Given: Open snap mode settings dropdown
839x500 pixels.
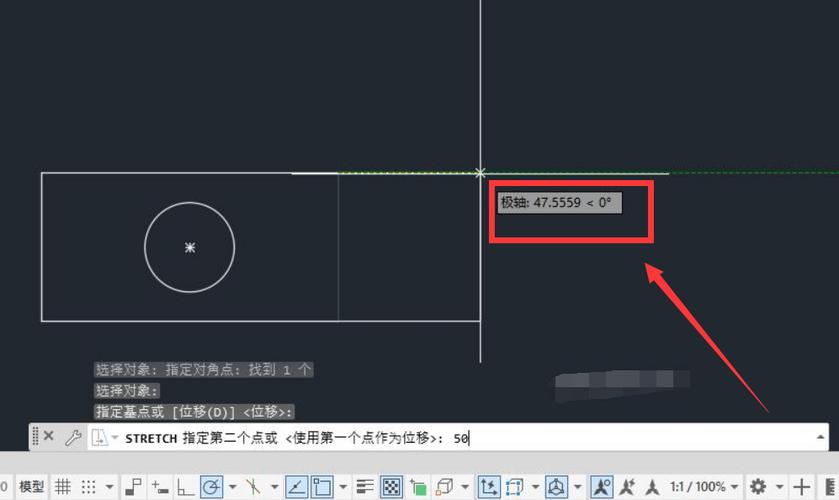Looking at the screenshot, I should click(x=110, y=487).
